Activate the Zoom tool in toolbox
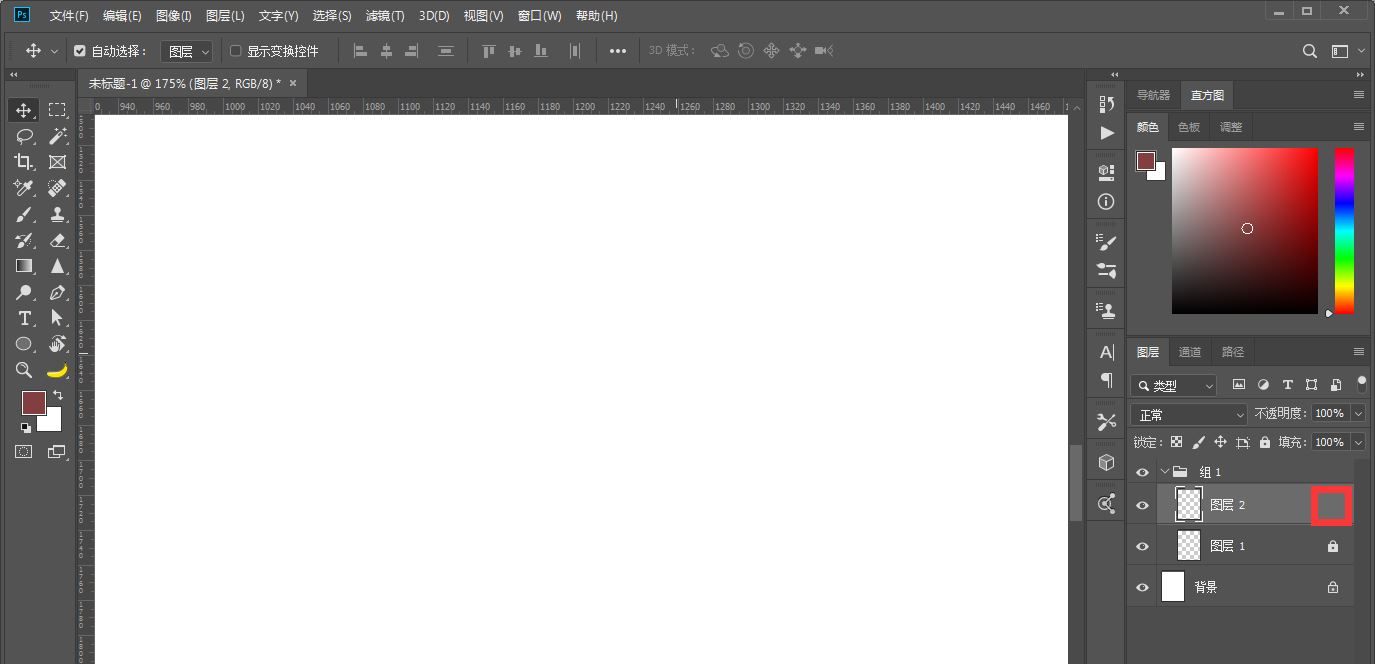Screen dimensions: 1375x664 point(24,370)
